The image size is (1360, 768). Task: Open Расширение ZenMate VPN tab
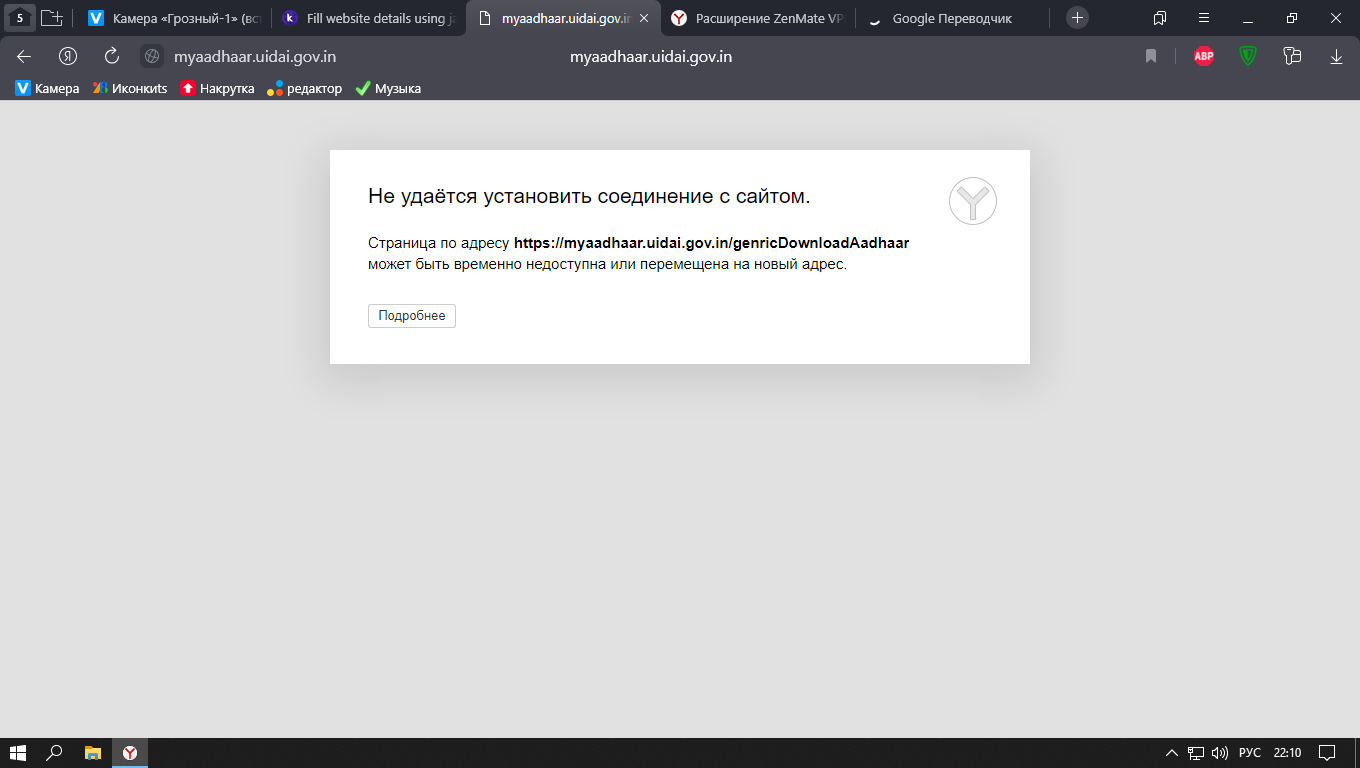pos(760,18)
